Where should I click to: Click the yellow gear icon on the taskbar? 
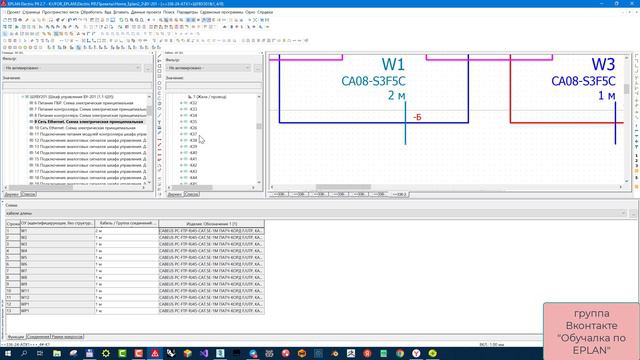tap(106, 353)
